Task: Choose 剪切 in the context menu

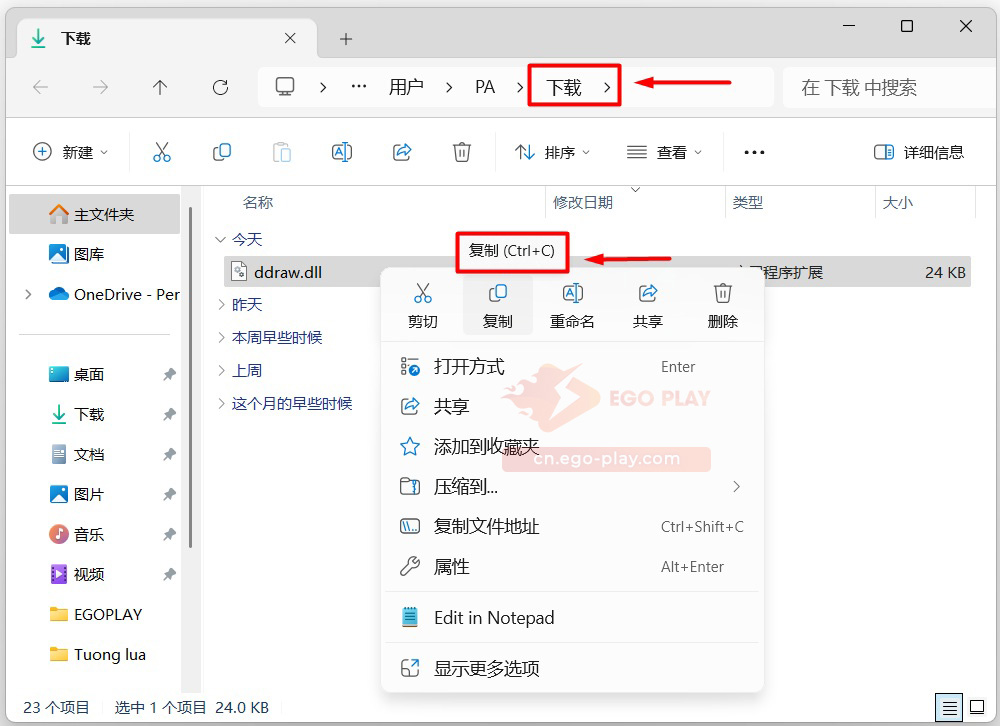Action: tap(423, 306)
